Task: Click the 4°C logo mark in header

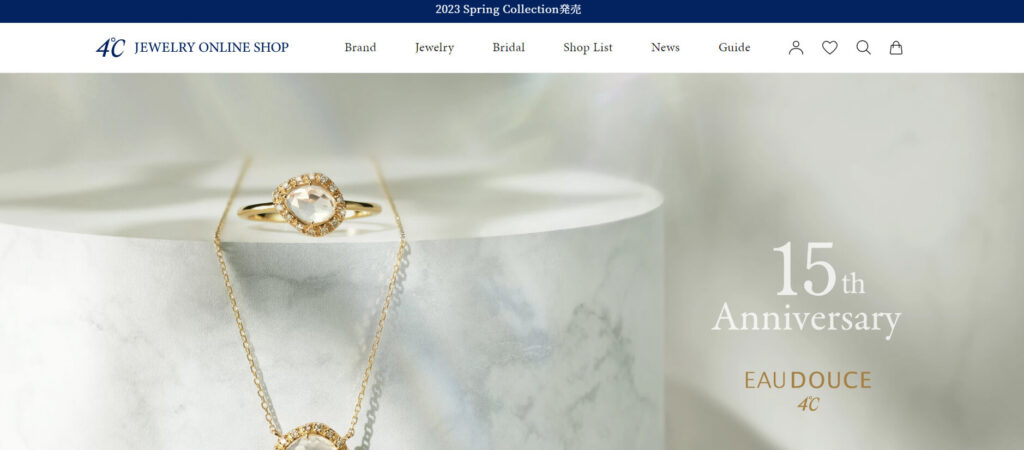Action: tap(110, 48)
